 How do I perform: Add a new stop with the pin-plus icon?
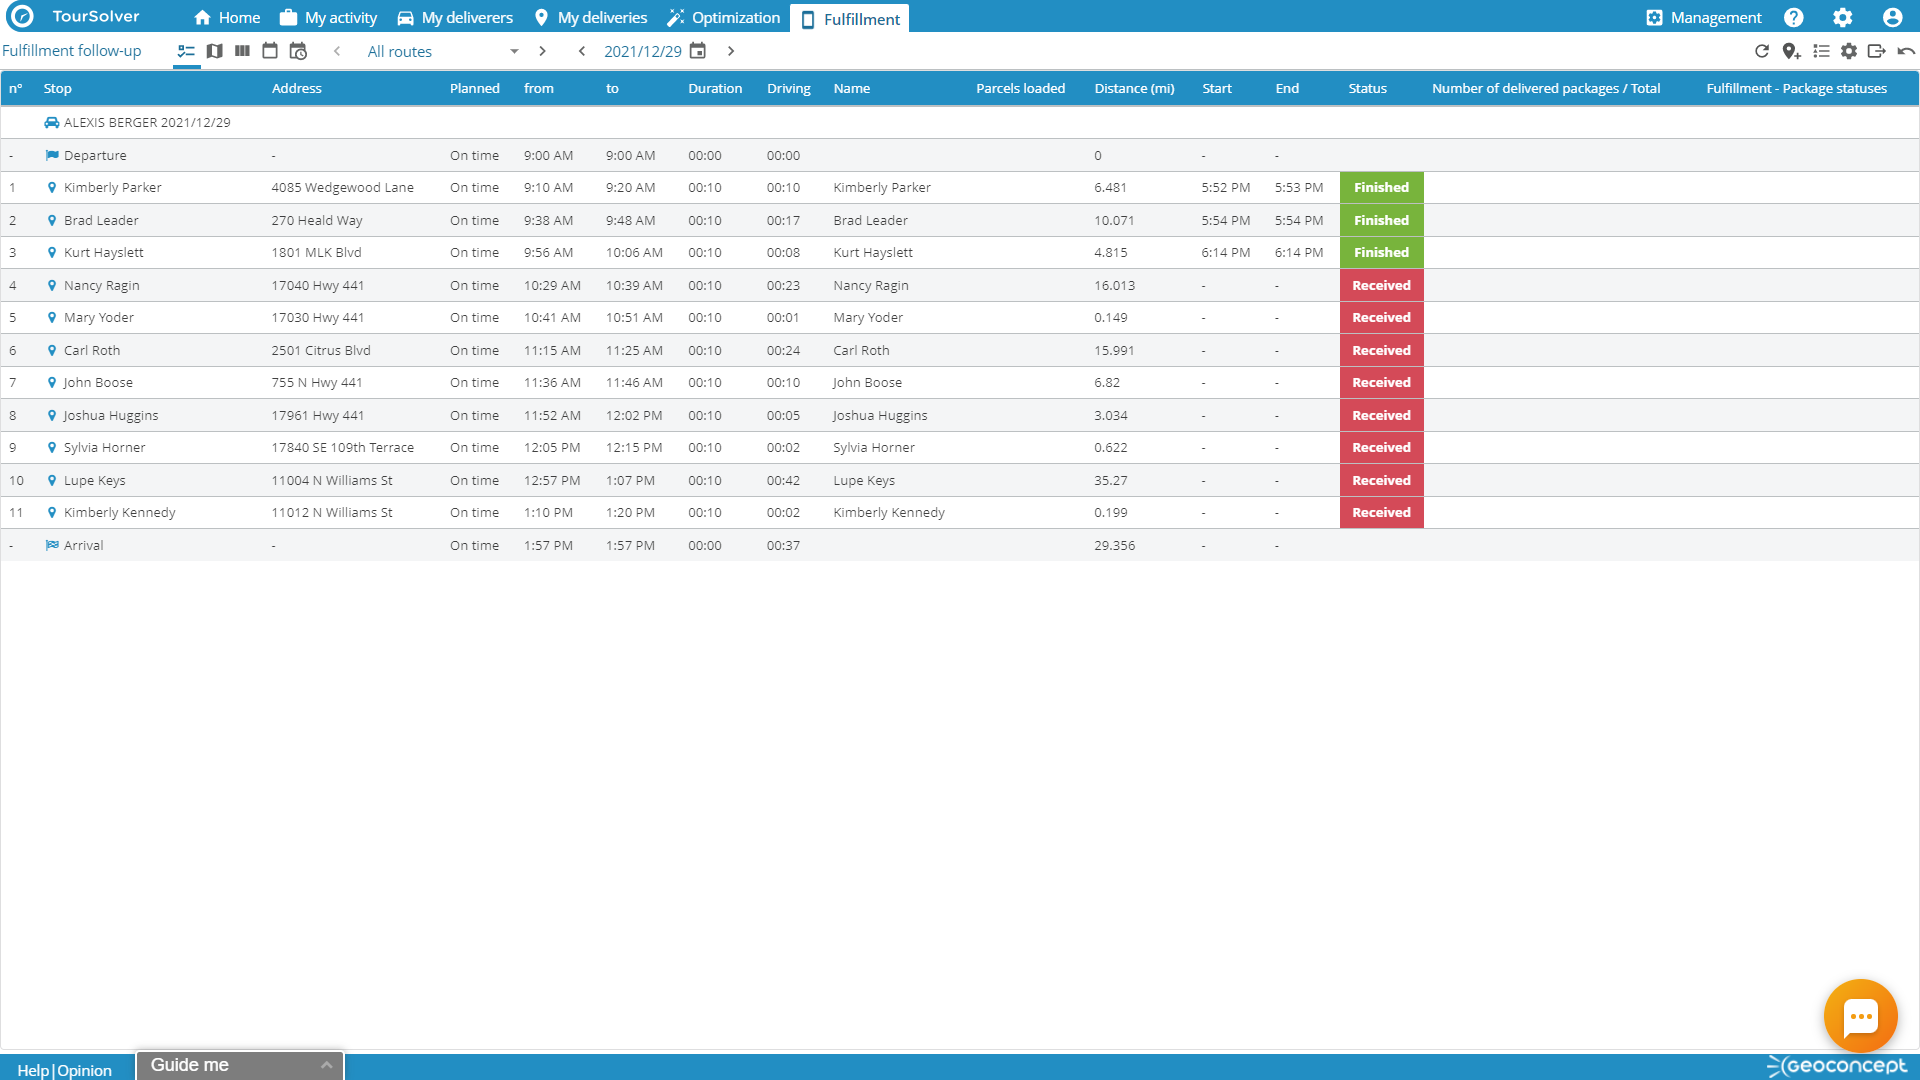pyautogui.click(x=1792, y=51)
